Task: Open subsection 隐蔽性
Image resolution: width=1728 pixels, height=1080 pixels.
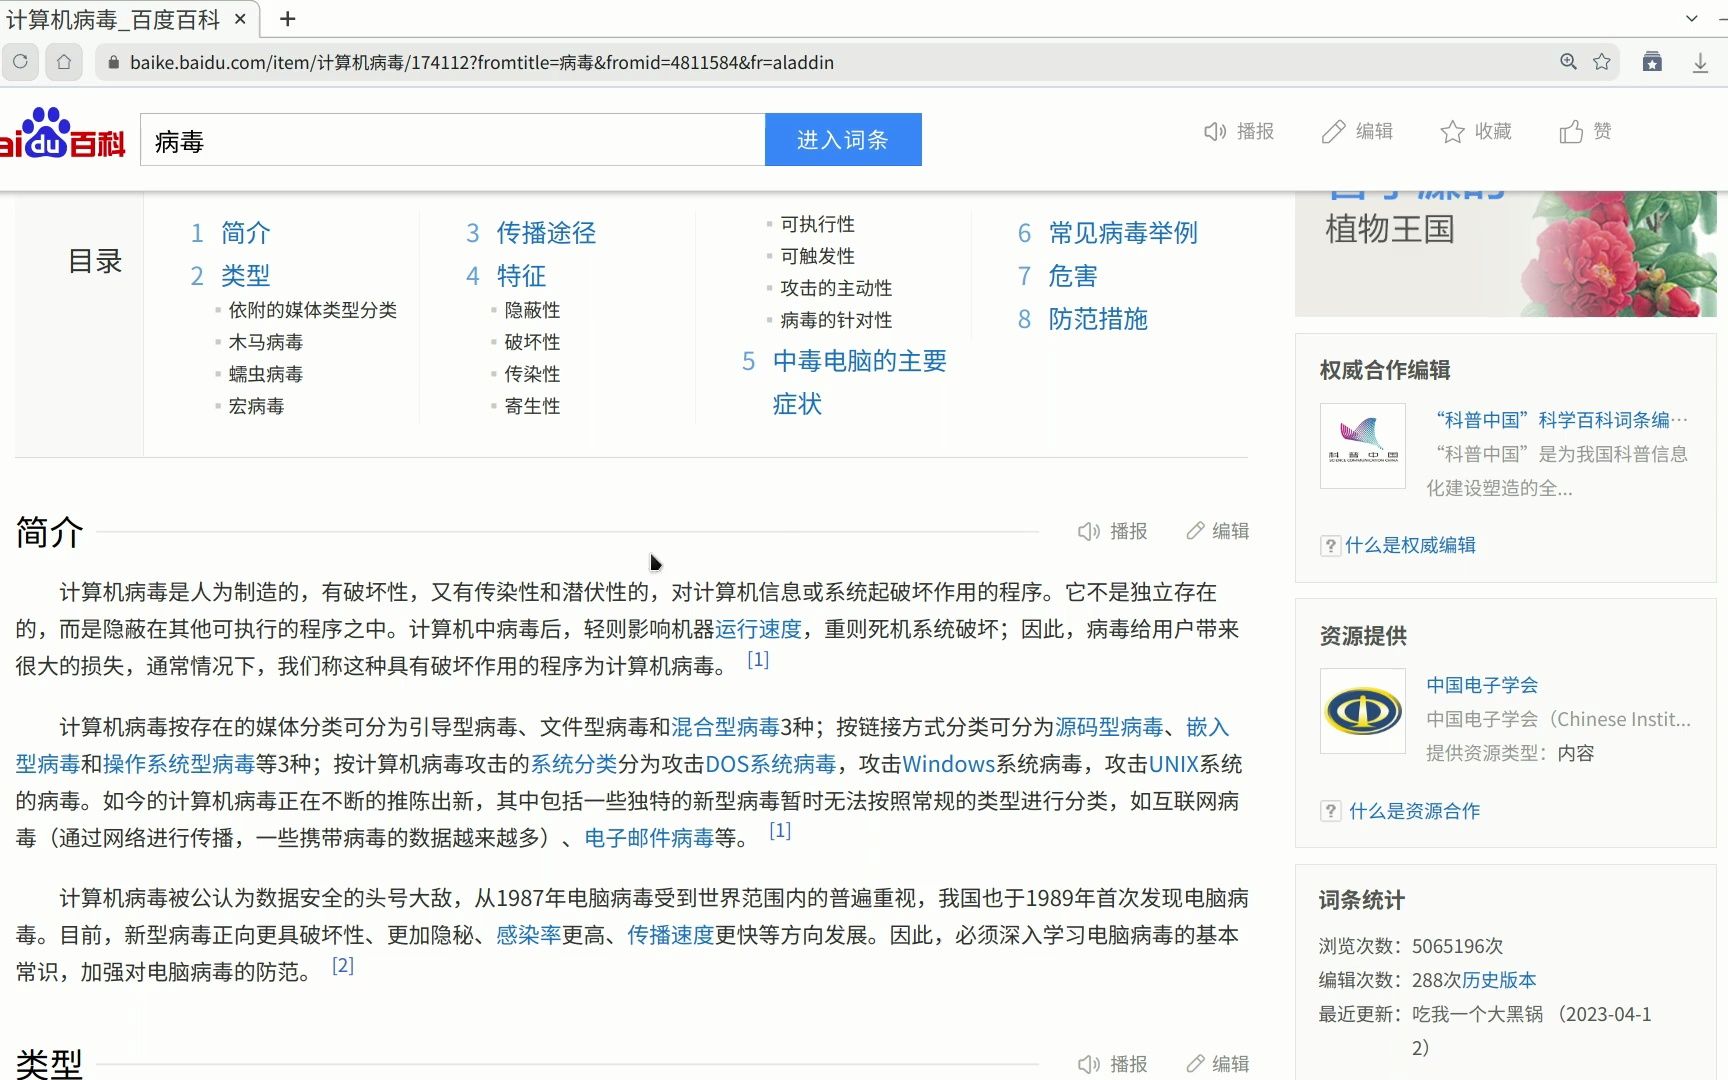Action: coord(532,310)
